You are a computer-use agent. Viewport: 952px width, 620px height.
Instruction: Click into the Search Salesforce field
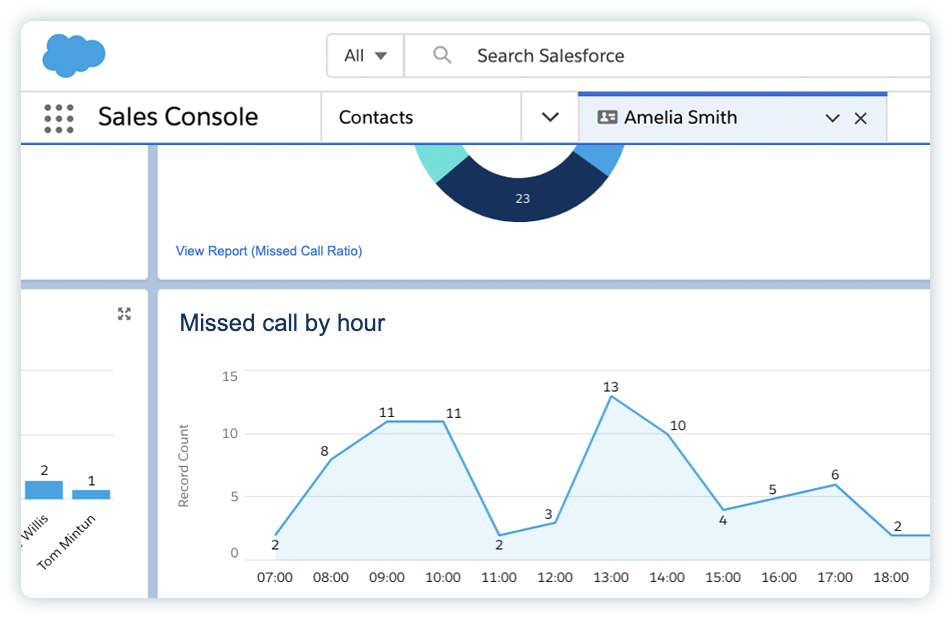click(x=668, y=56)
